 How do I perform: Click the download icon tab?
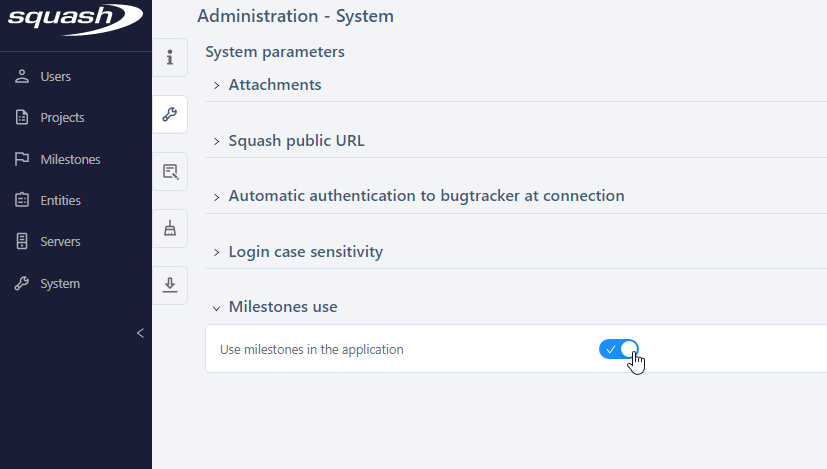[170, 285]
